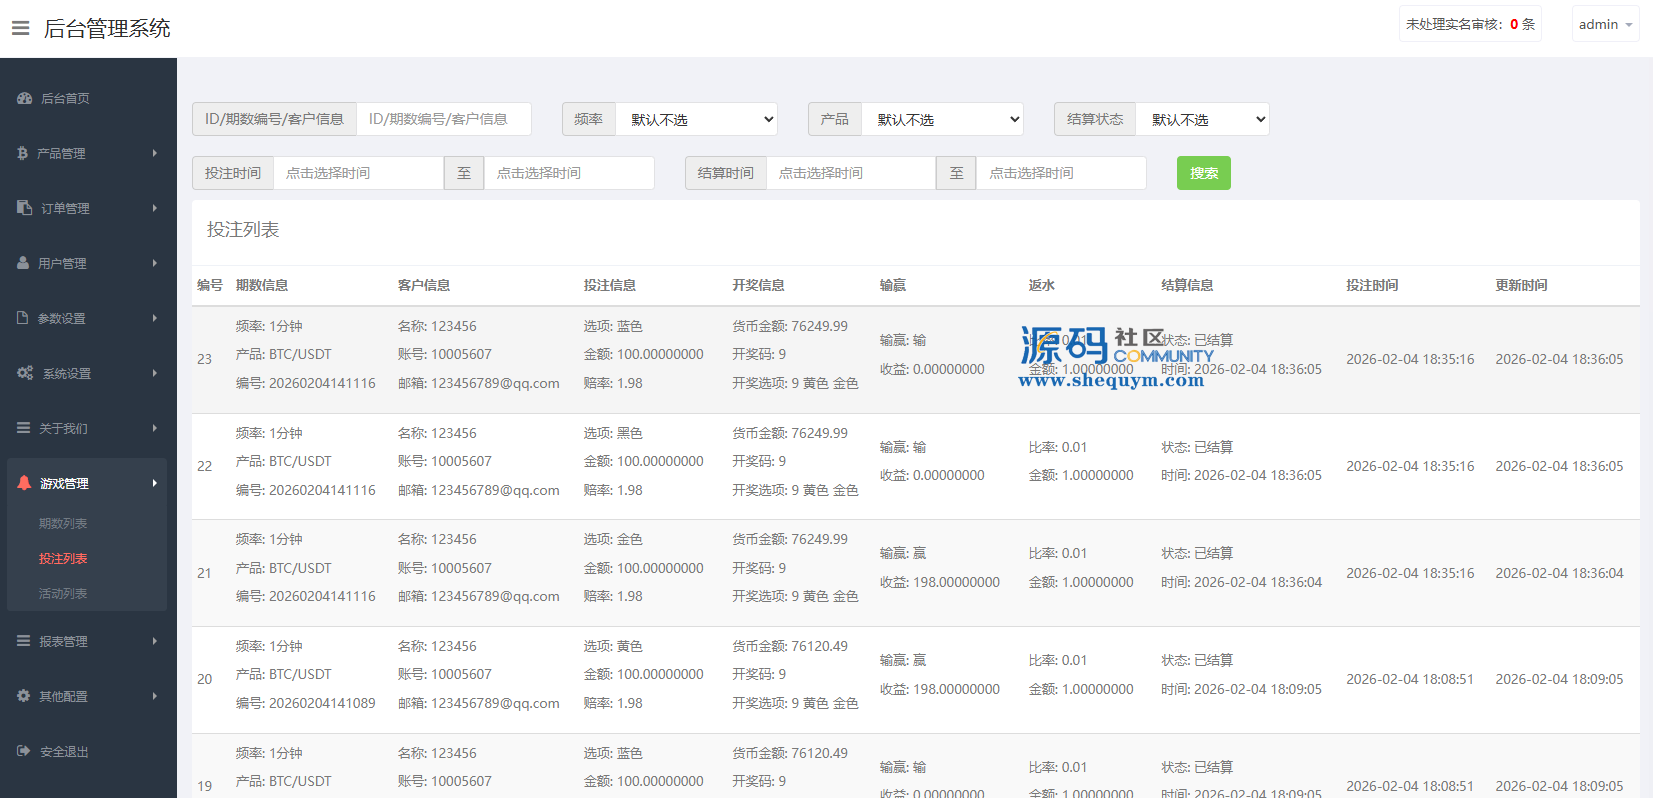Screen dimensions: 1653x798
Task: Open 活动列表 submenu item
Action: pyautogui.click(x=63, y=593)
